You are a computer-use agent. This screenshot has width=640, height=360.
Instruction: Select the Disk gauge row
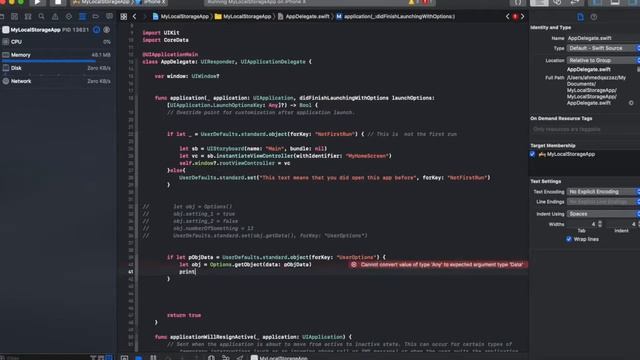click(x=57, y=68)
